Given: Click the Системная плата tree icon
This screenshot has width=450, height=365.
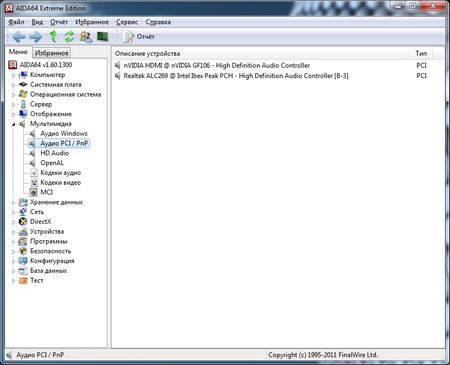Looking at the screenshot, I should point(23,84).
